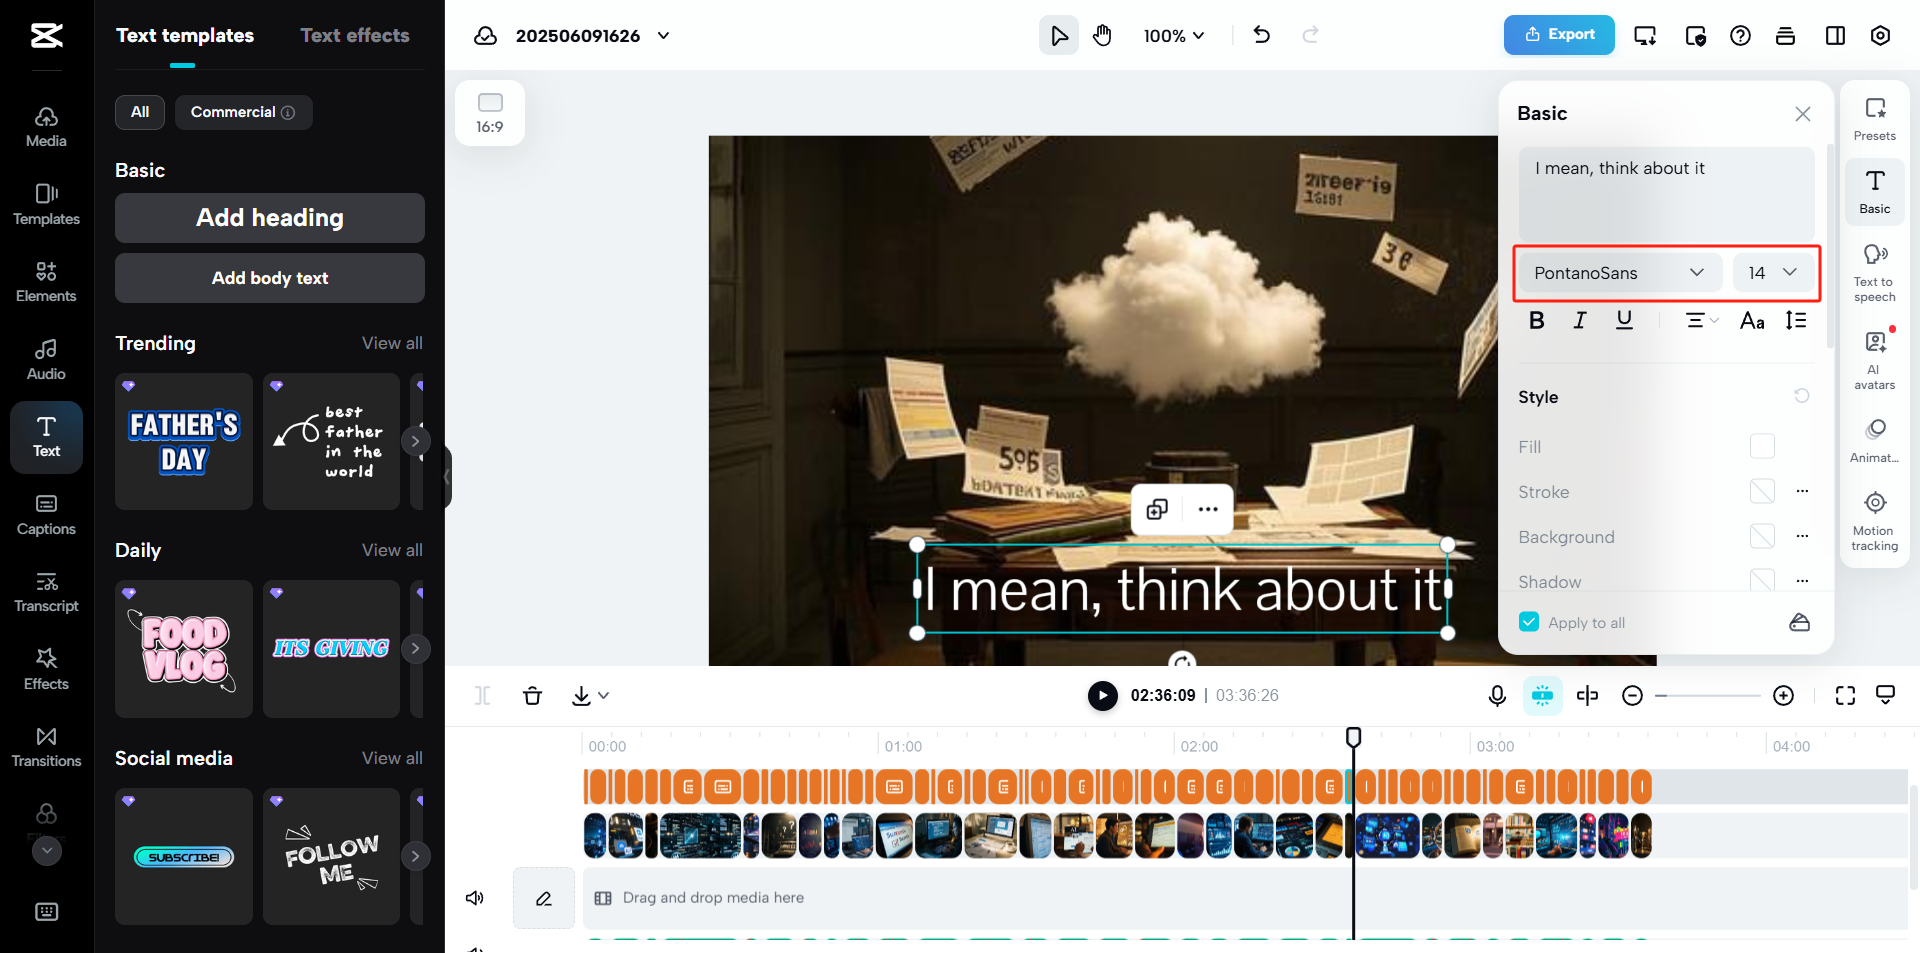Undo the last action
This screenshot has height=953, width=1920.
pos(1262,36)
